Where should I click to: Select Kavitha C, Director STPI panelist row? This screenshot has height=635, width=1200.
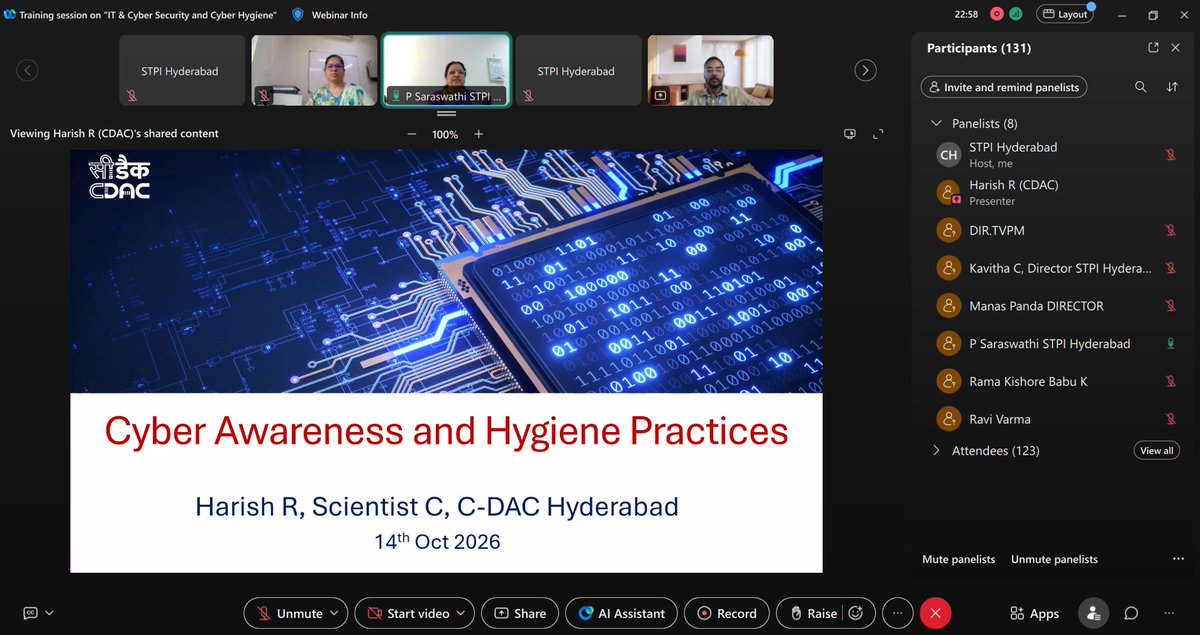click(x=1055, y=268)
